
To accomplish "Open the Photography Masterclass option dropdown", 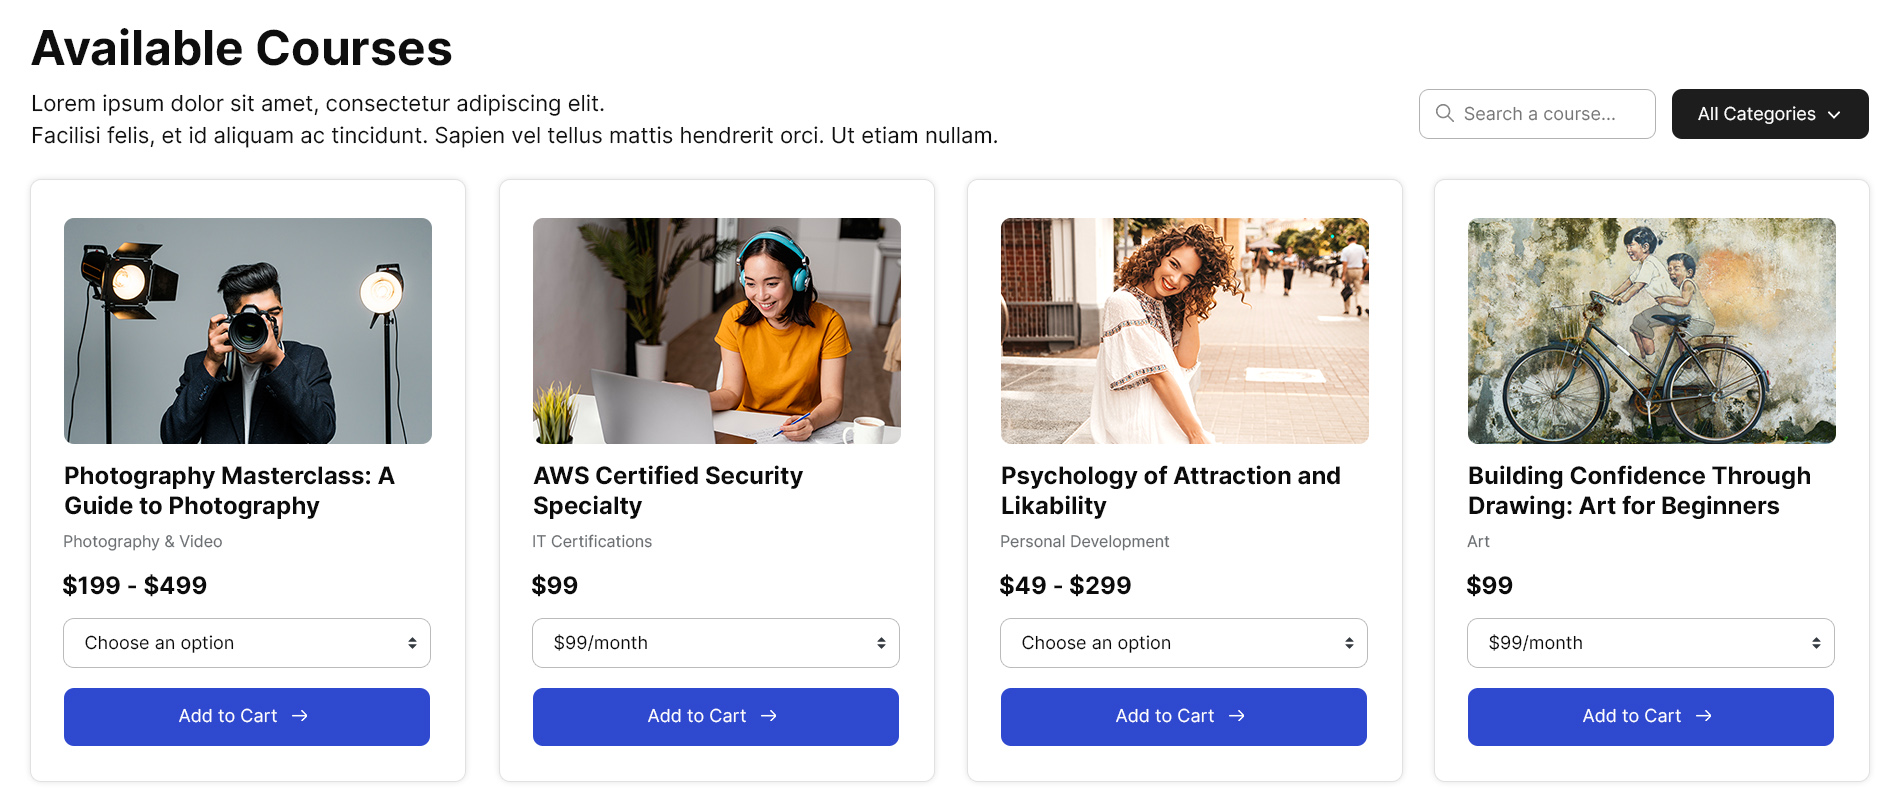I will pos(247,643).
